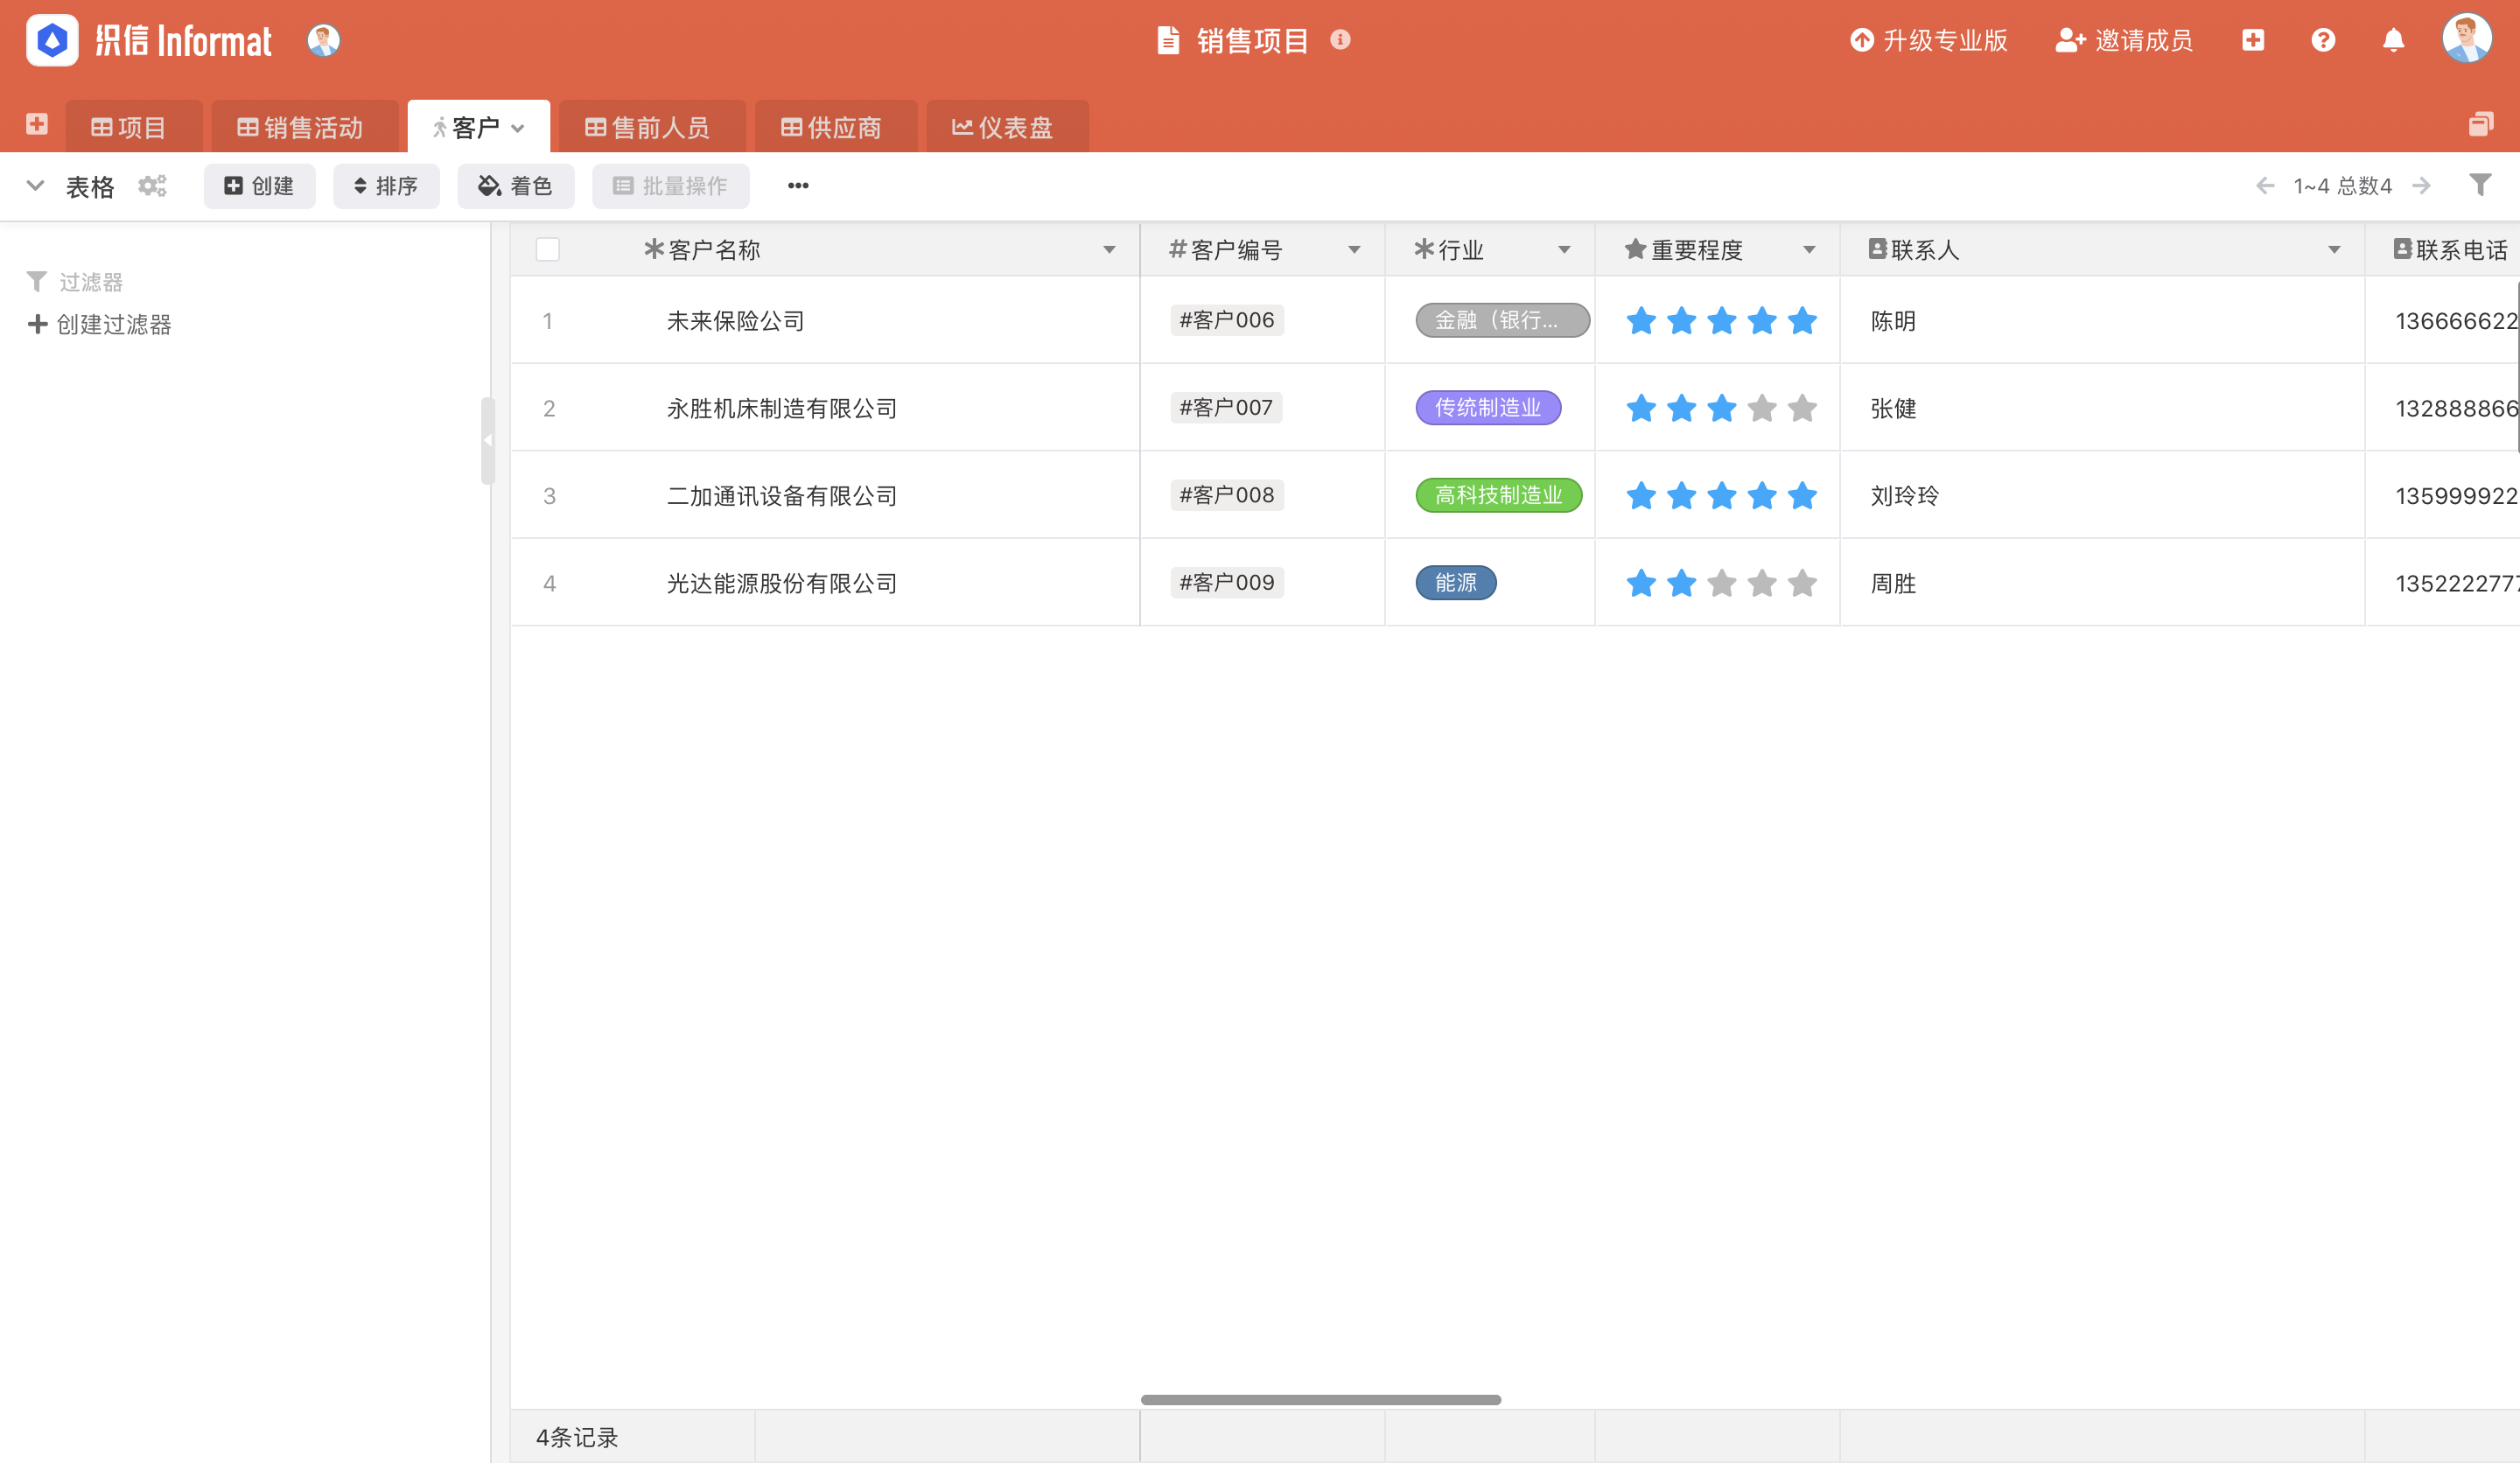
Task: Click the add new app plus icon
Action: point(2253,40)
